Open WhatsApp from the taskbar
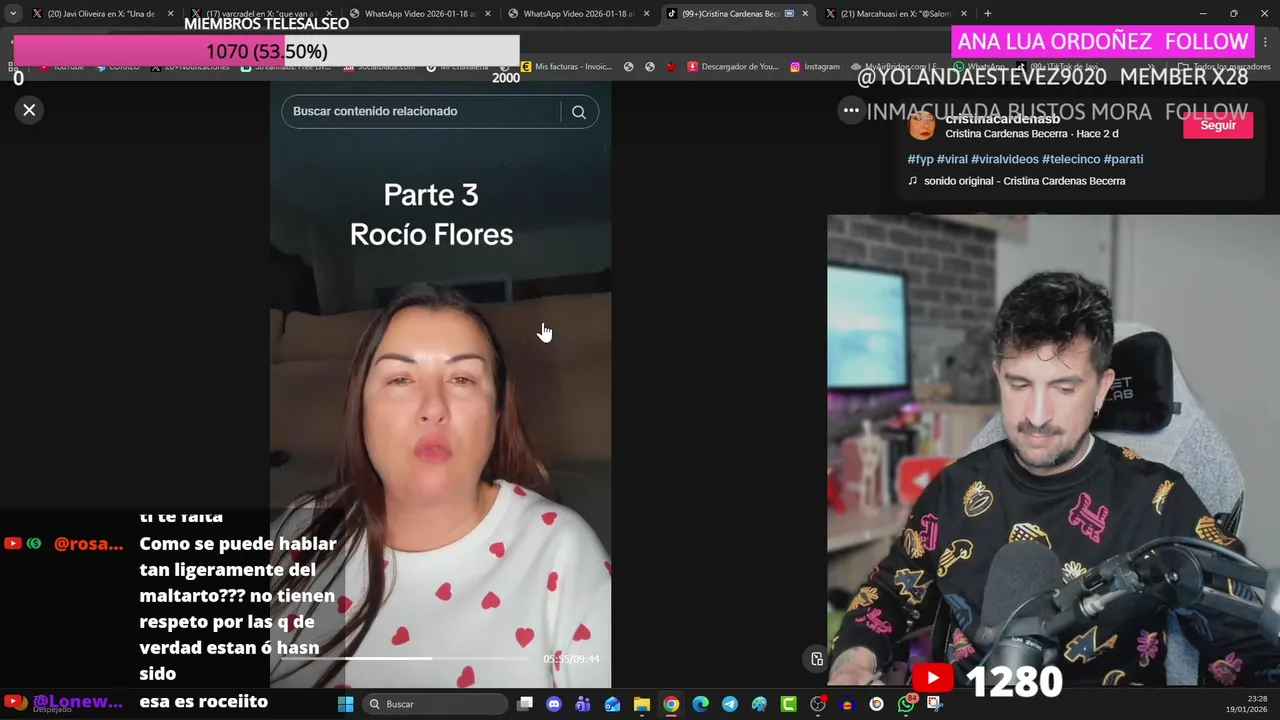 click(x=907, y=704)
